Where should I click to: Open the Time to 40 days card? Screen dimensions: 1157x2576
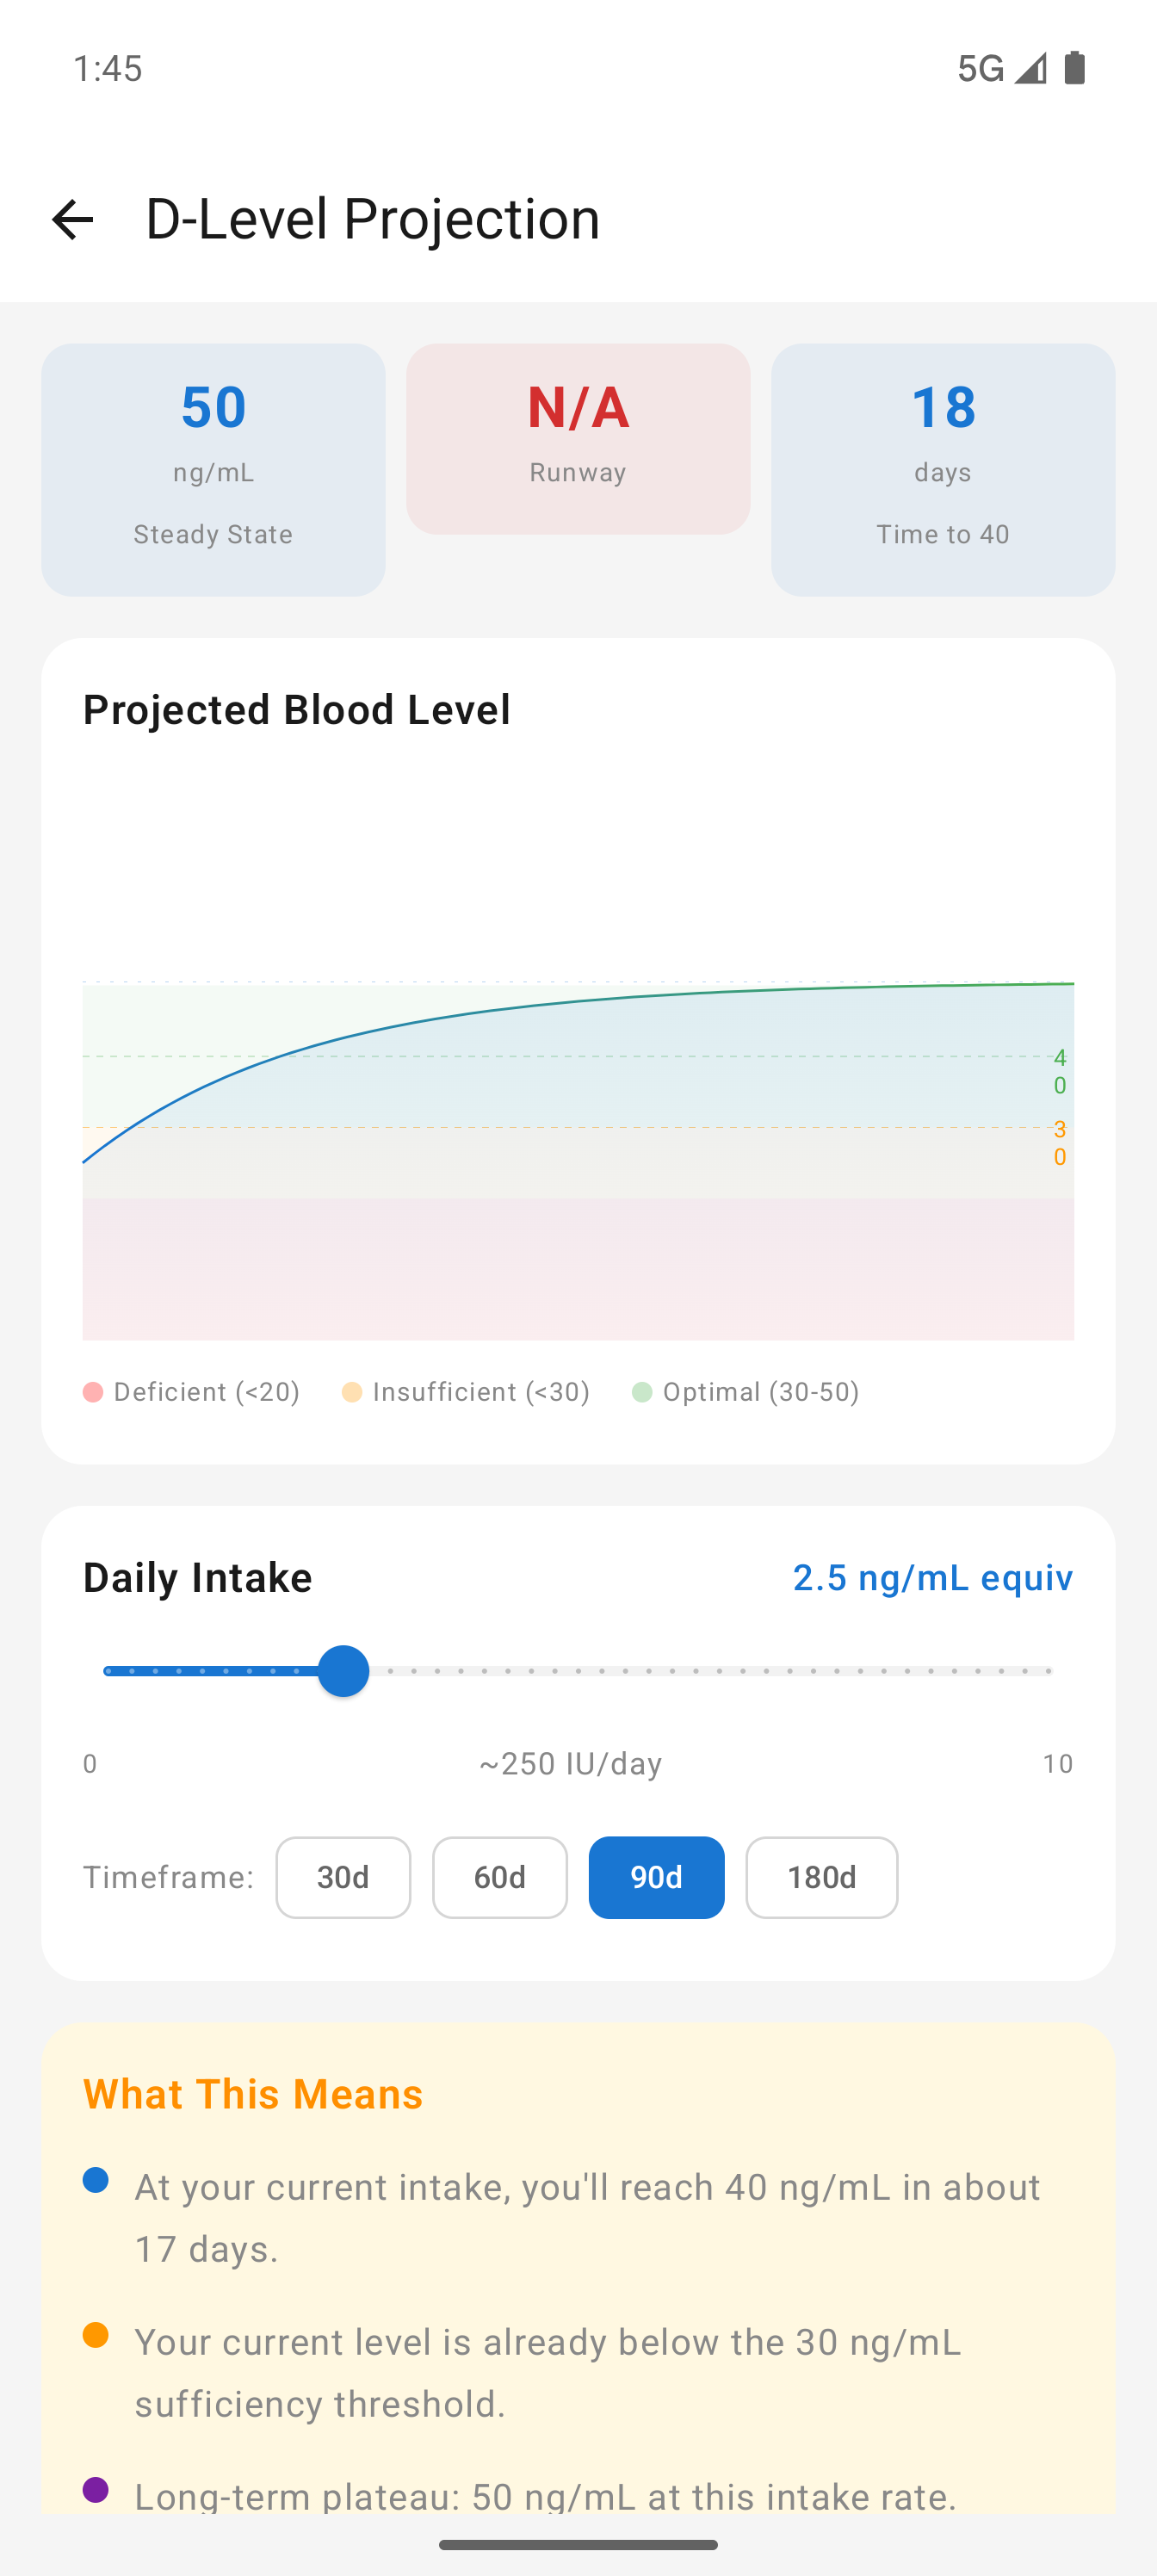tap(942, 470)
